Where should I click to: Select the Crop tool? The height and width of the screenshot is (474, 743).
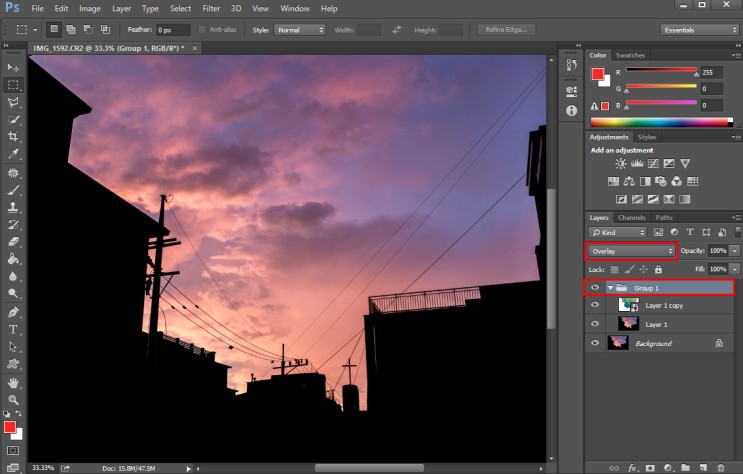[14, 136]
